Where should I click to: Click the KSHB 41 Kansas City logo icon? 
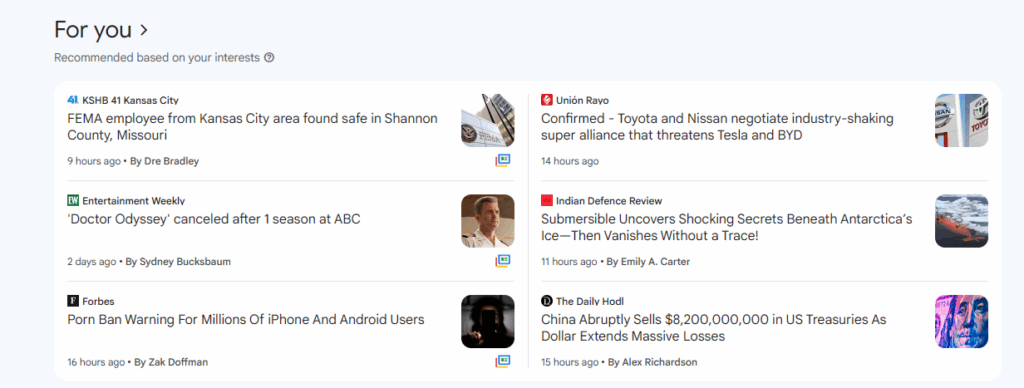point(73,100)
